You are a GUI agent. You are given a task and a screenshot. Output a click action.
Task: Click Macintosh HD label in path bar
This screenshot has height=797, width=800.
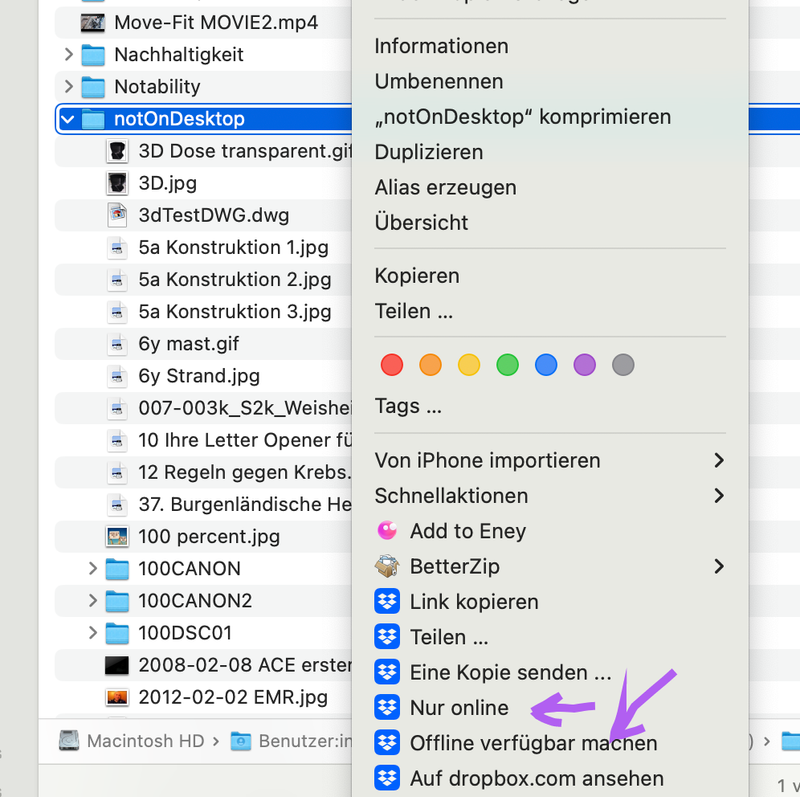coord(145,741)
